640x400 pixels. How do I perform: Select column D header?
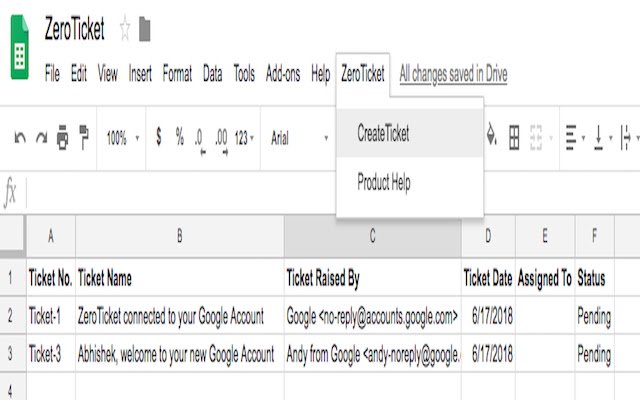click(488, 236)
